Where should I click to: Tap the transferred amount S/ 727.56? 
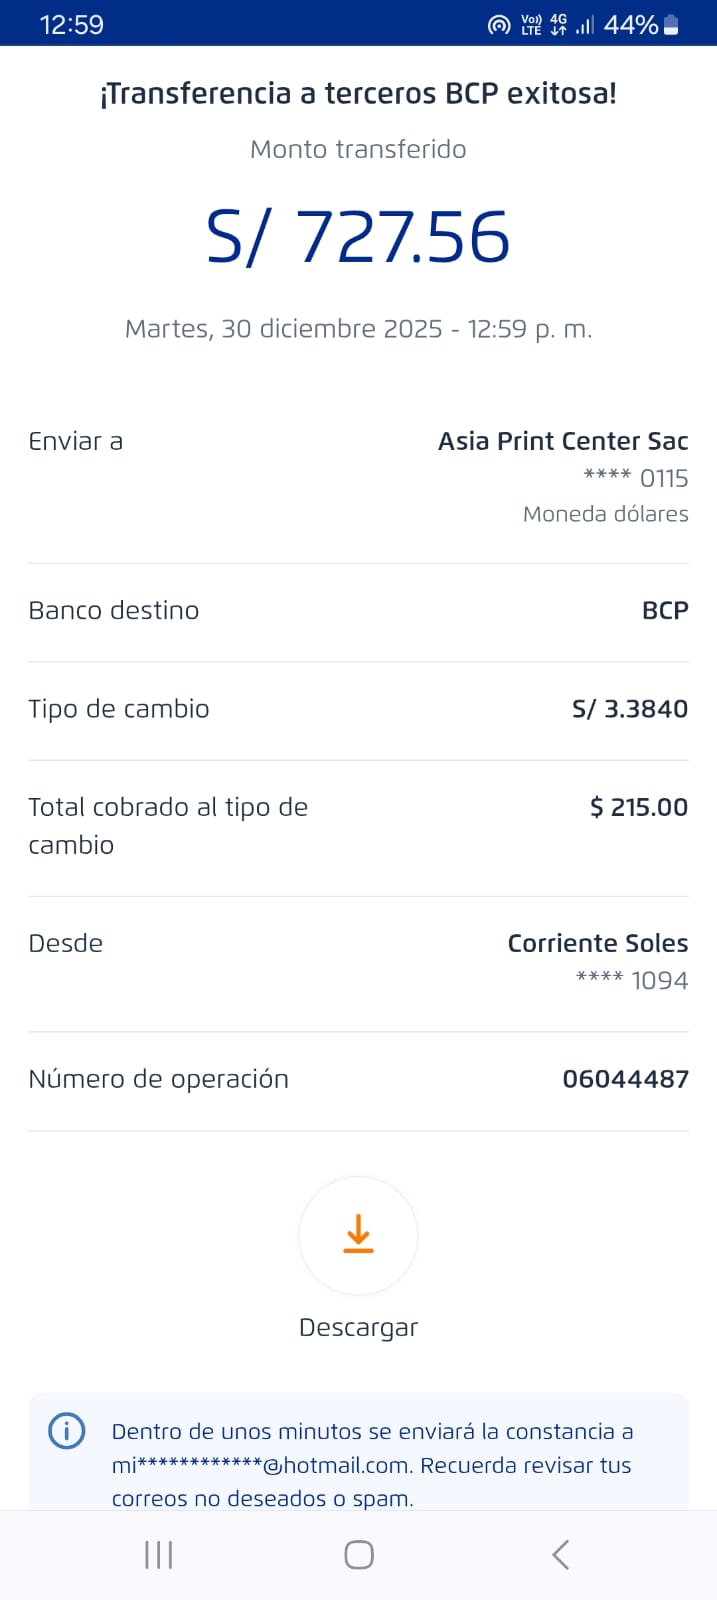click(358, 237)
